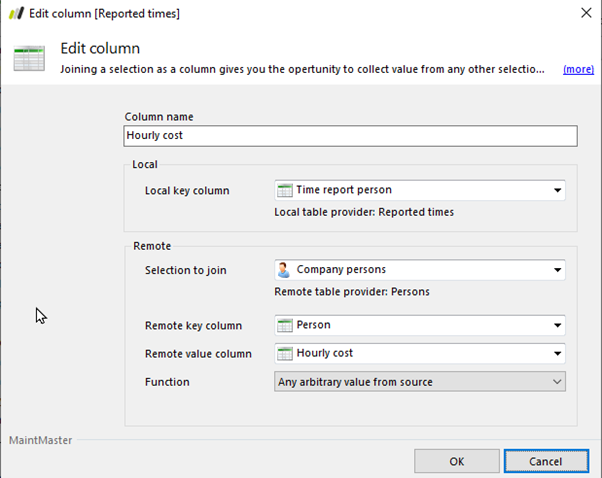The height and width of the screenshot is (478, 602).
Task: Focus the Column name input field
Action: (x=350, y=136)
